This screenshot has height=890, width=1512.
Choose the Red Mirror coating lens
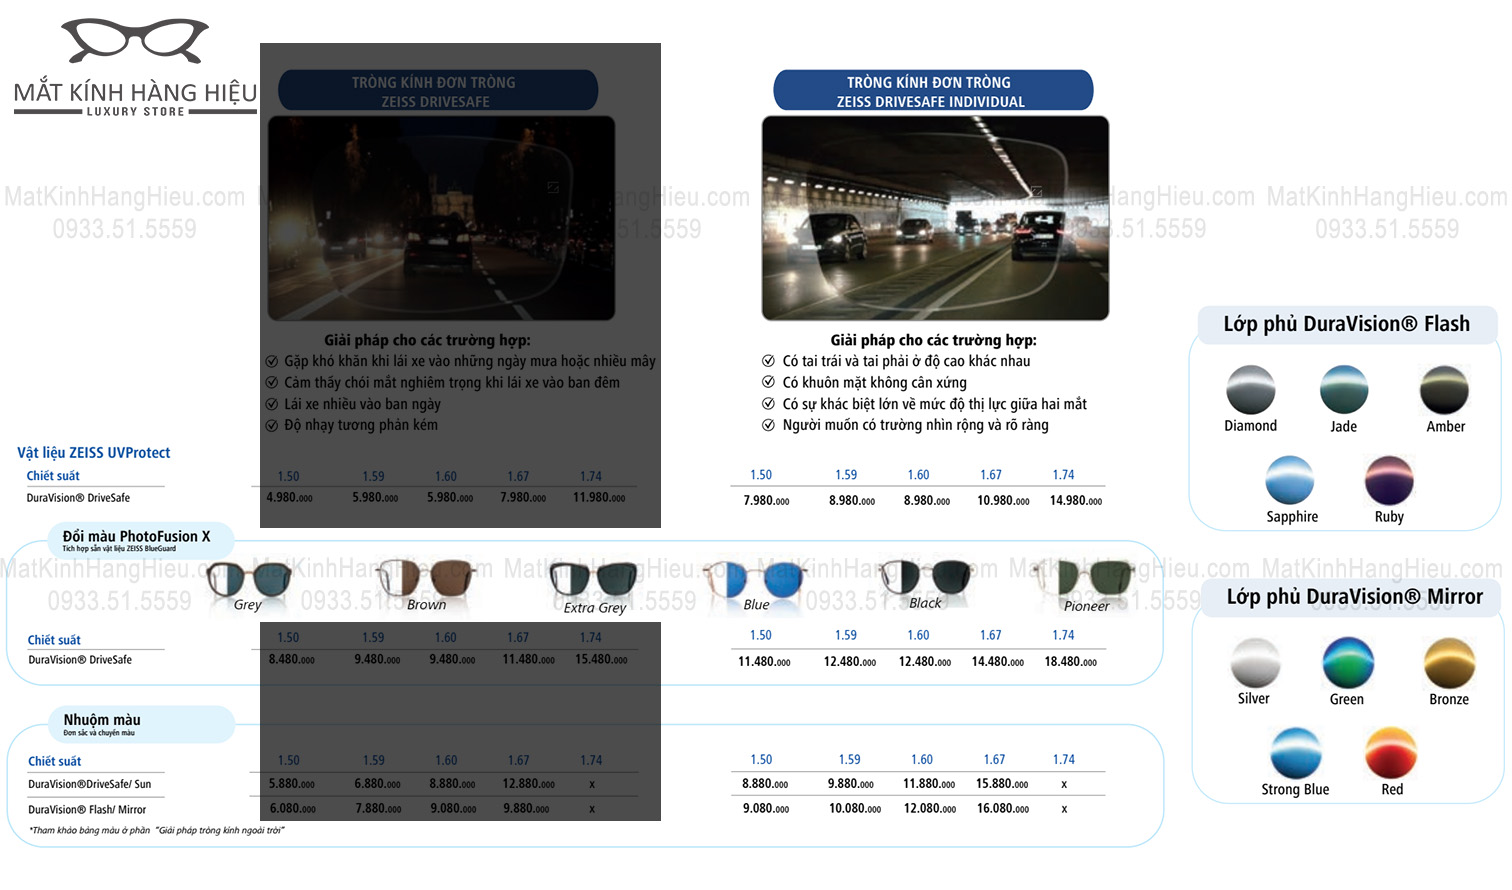click(1391, 753)
